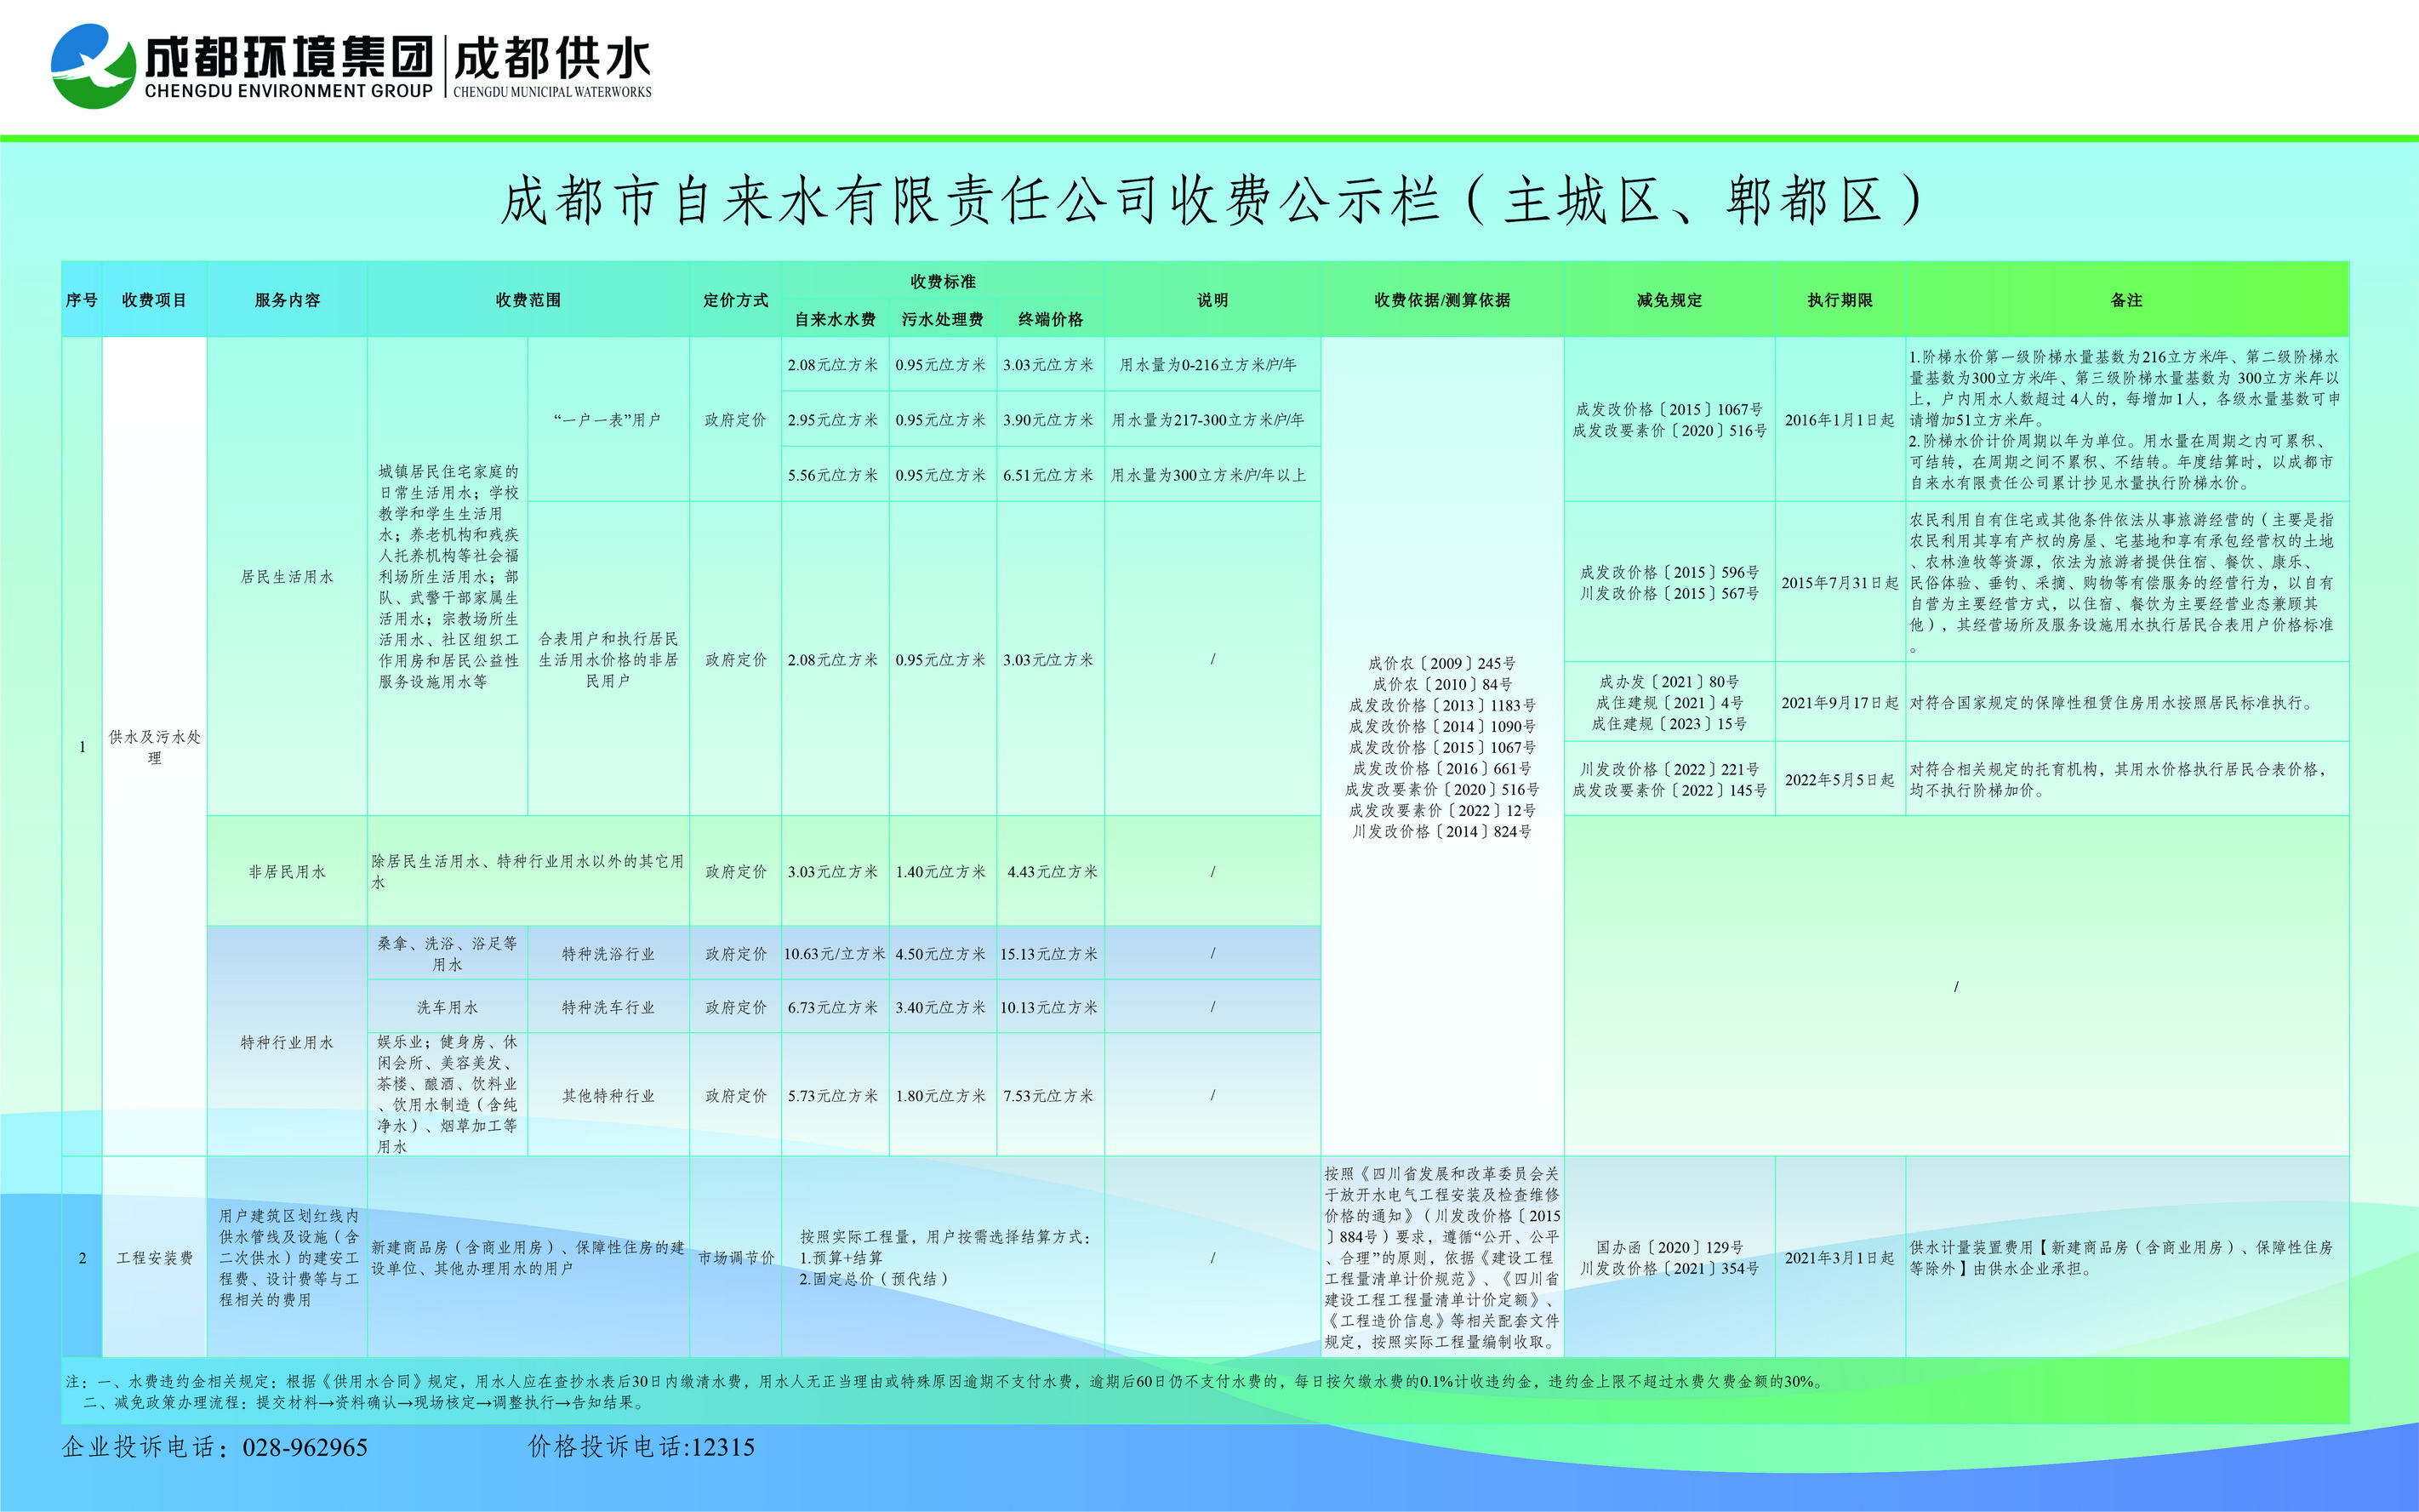Click the Chengdu Environment Group bird logo
The image size is (2419, 1512).
(x=92, y=66)
